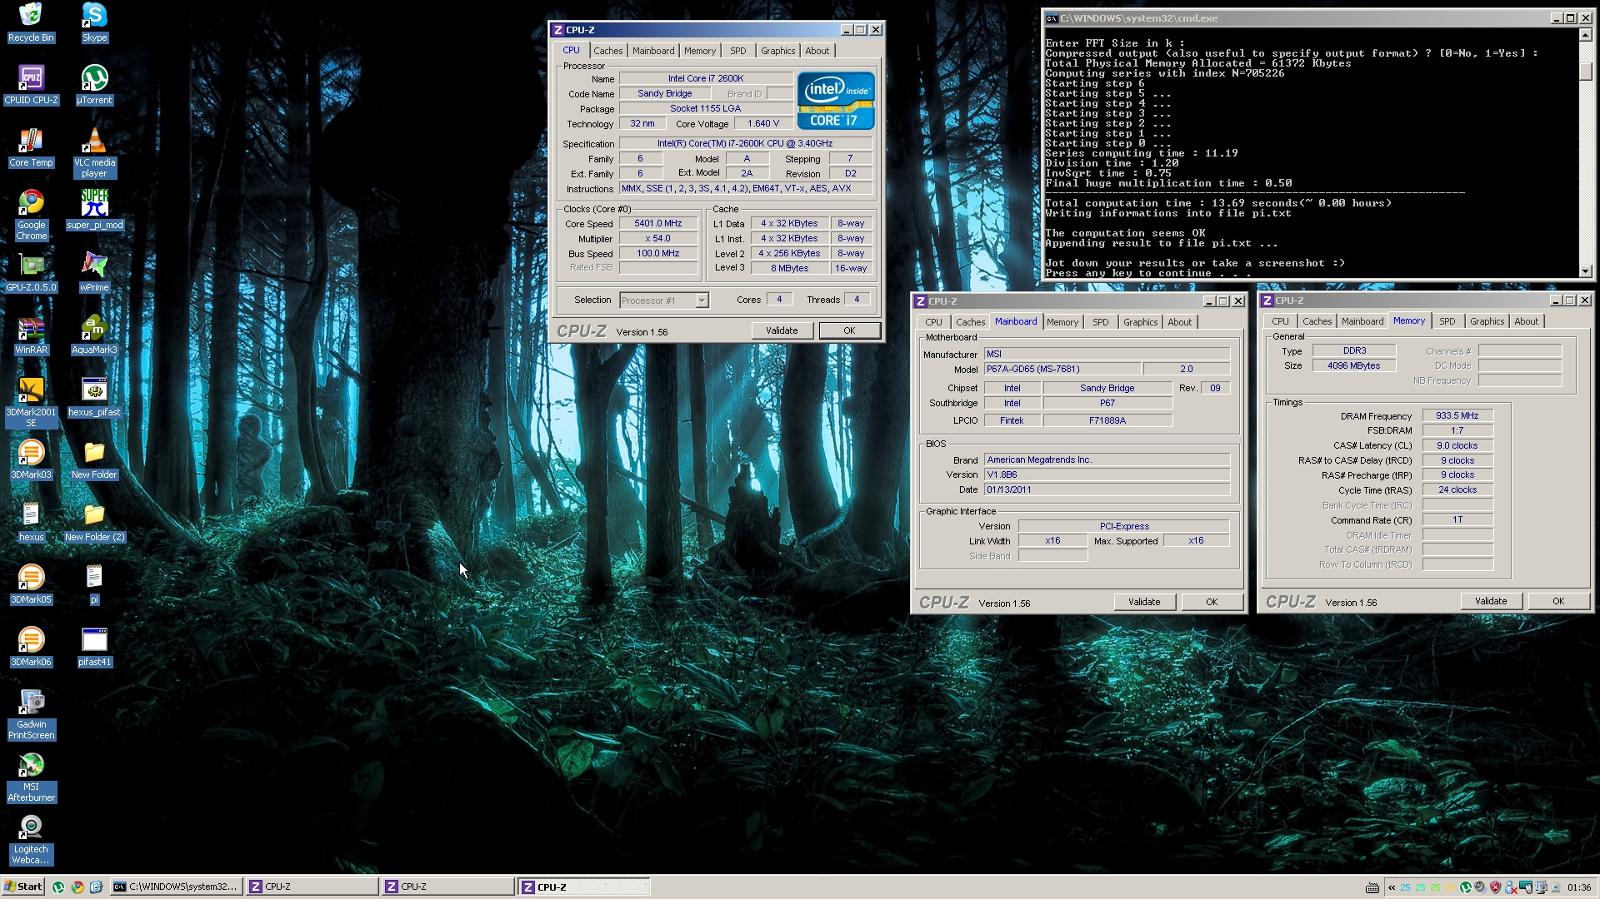
Task: Launch AquaMark3 from the desktop
Action: point(94,334)
